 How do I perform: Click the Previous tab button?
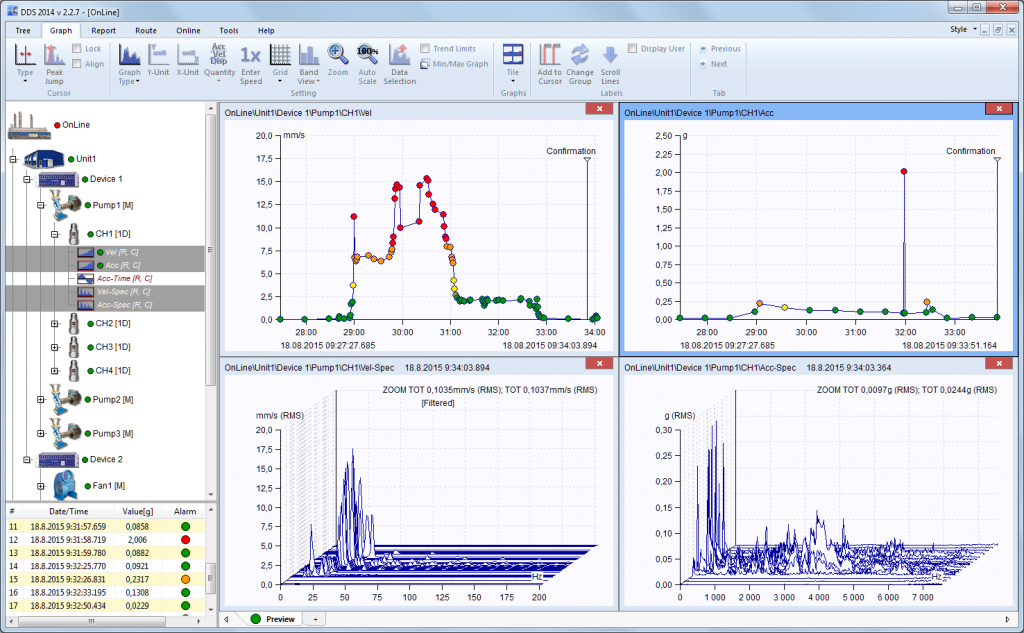[x=719, y=48]
